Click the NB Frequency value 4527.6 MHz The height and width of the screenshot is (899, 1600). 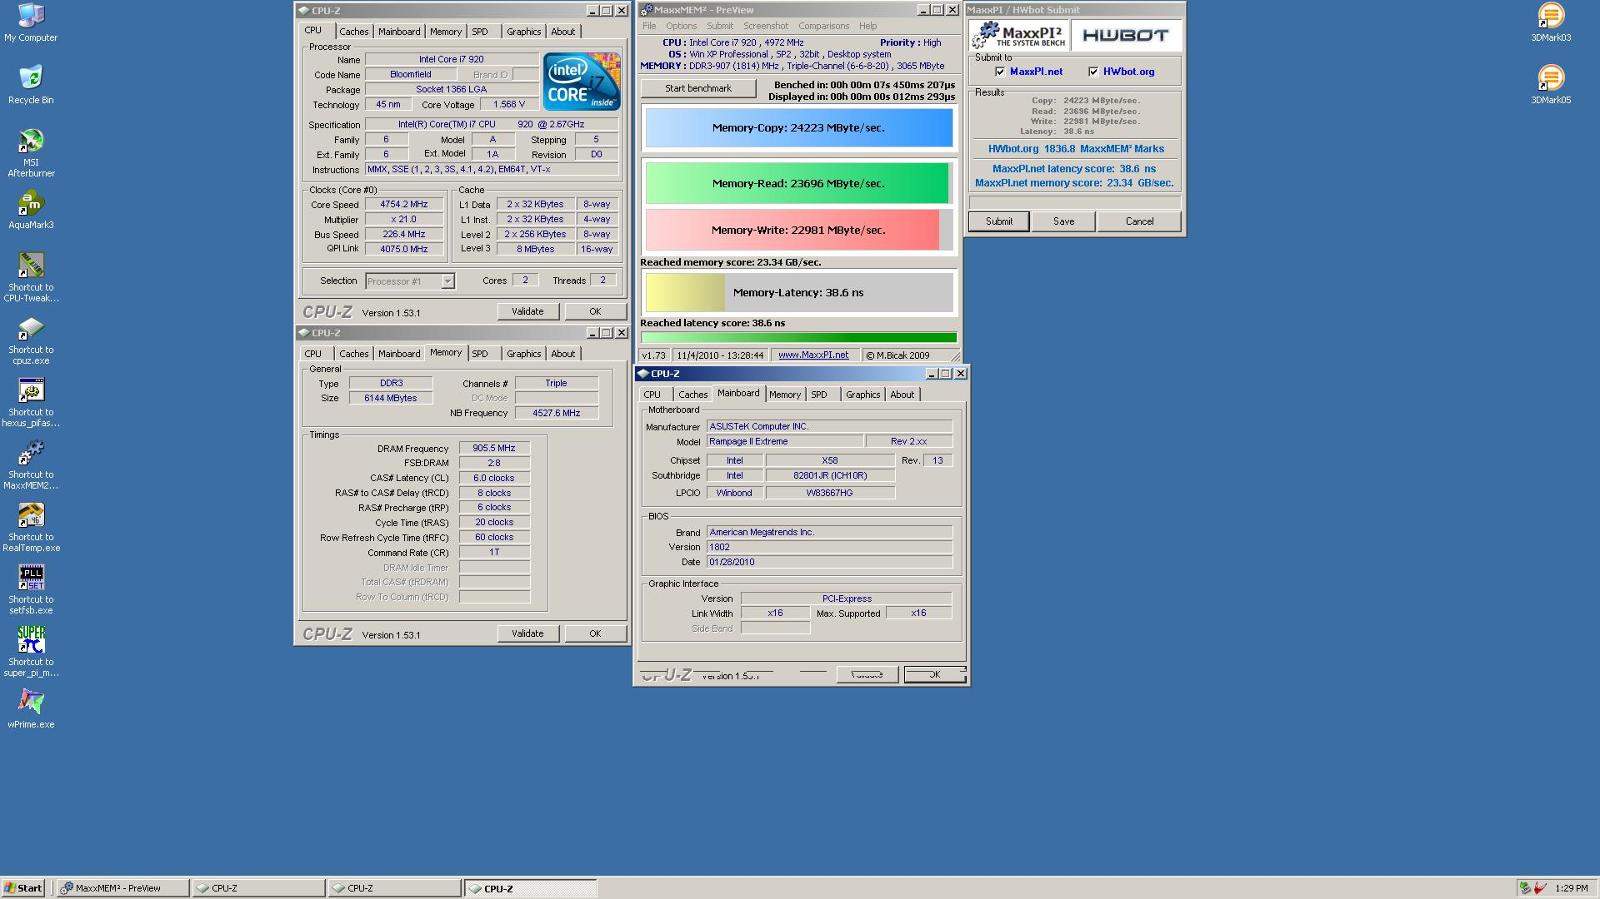pyautogui.click(x=556, y=413)
